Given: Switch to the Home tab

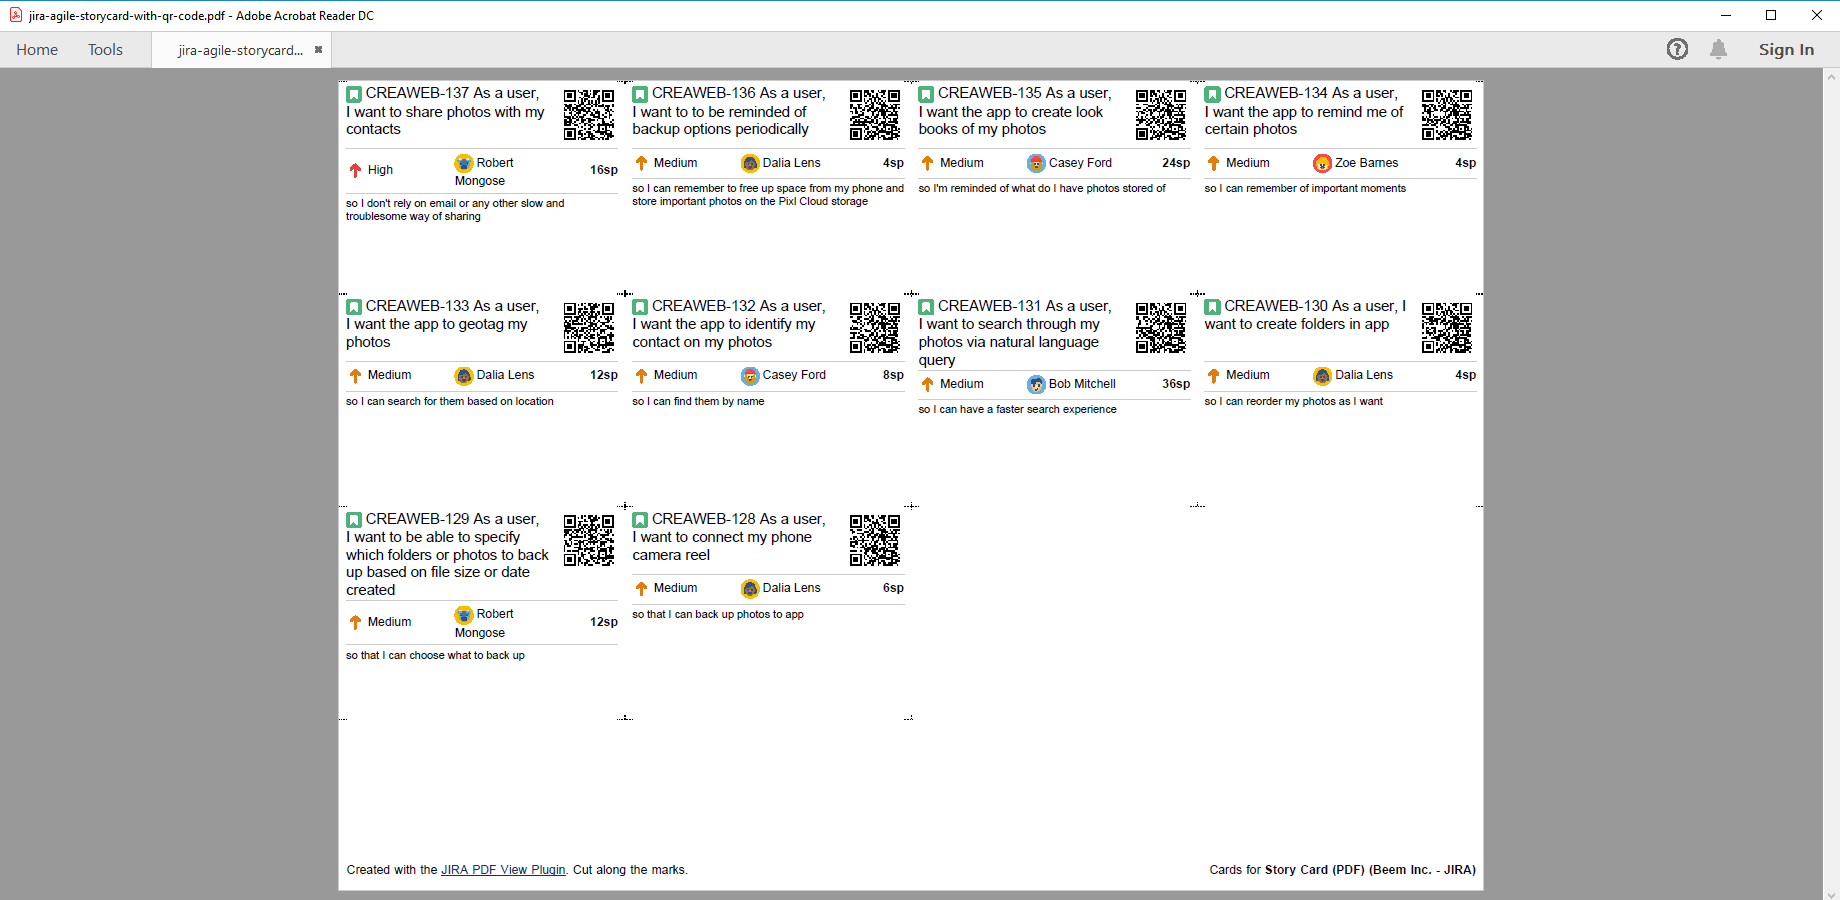Looking at the screenshot, I should pos(37,49).
